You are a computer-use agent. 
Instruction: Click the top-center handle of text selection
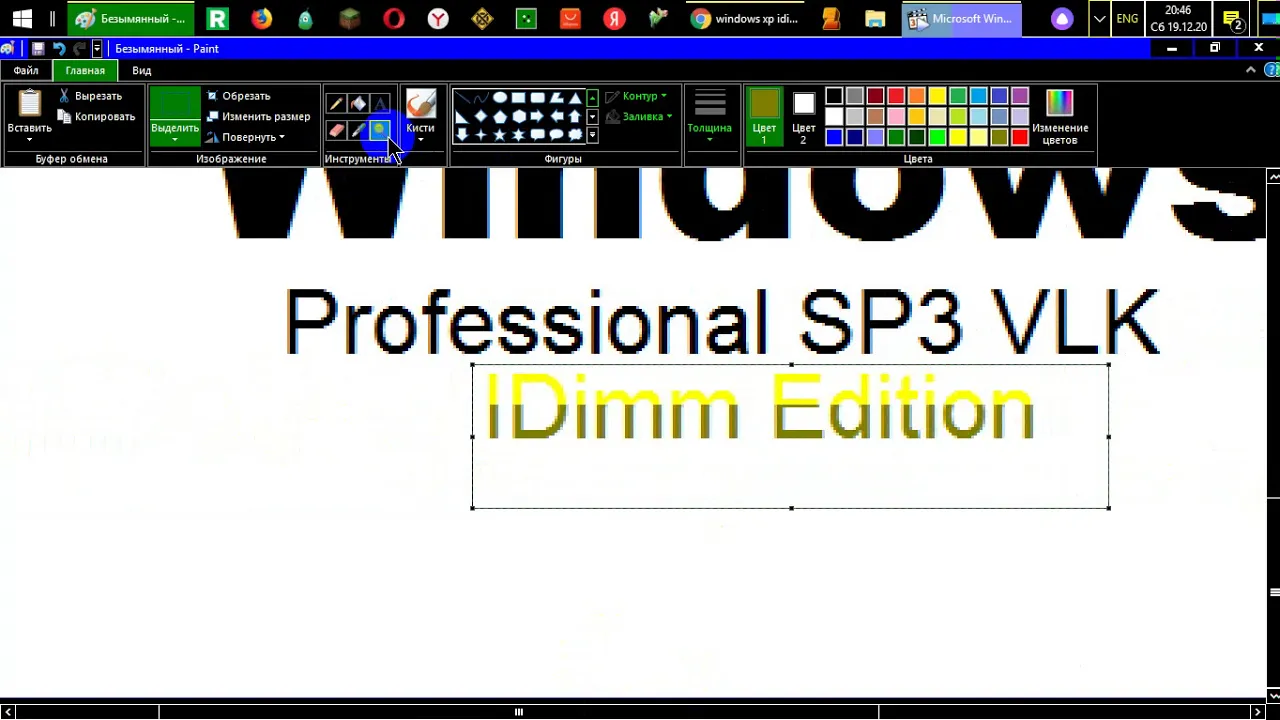[791, 365]
